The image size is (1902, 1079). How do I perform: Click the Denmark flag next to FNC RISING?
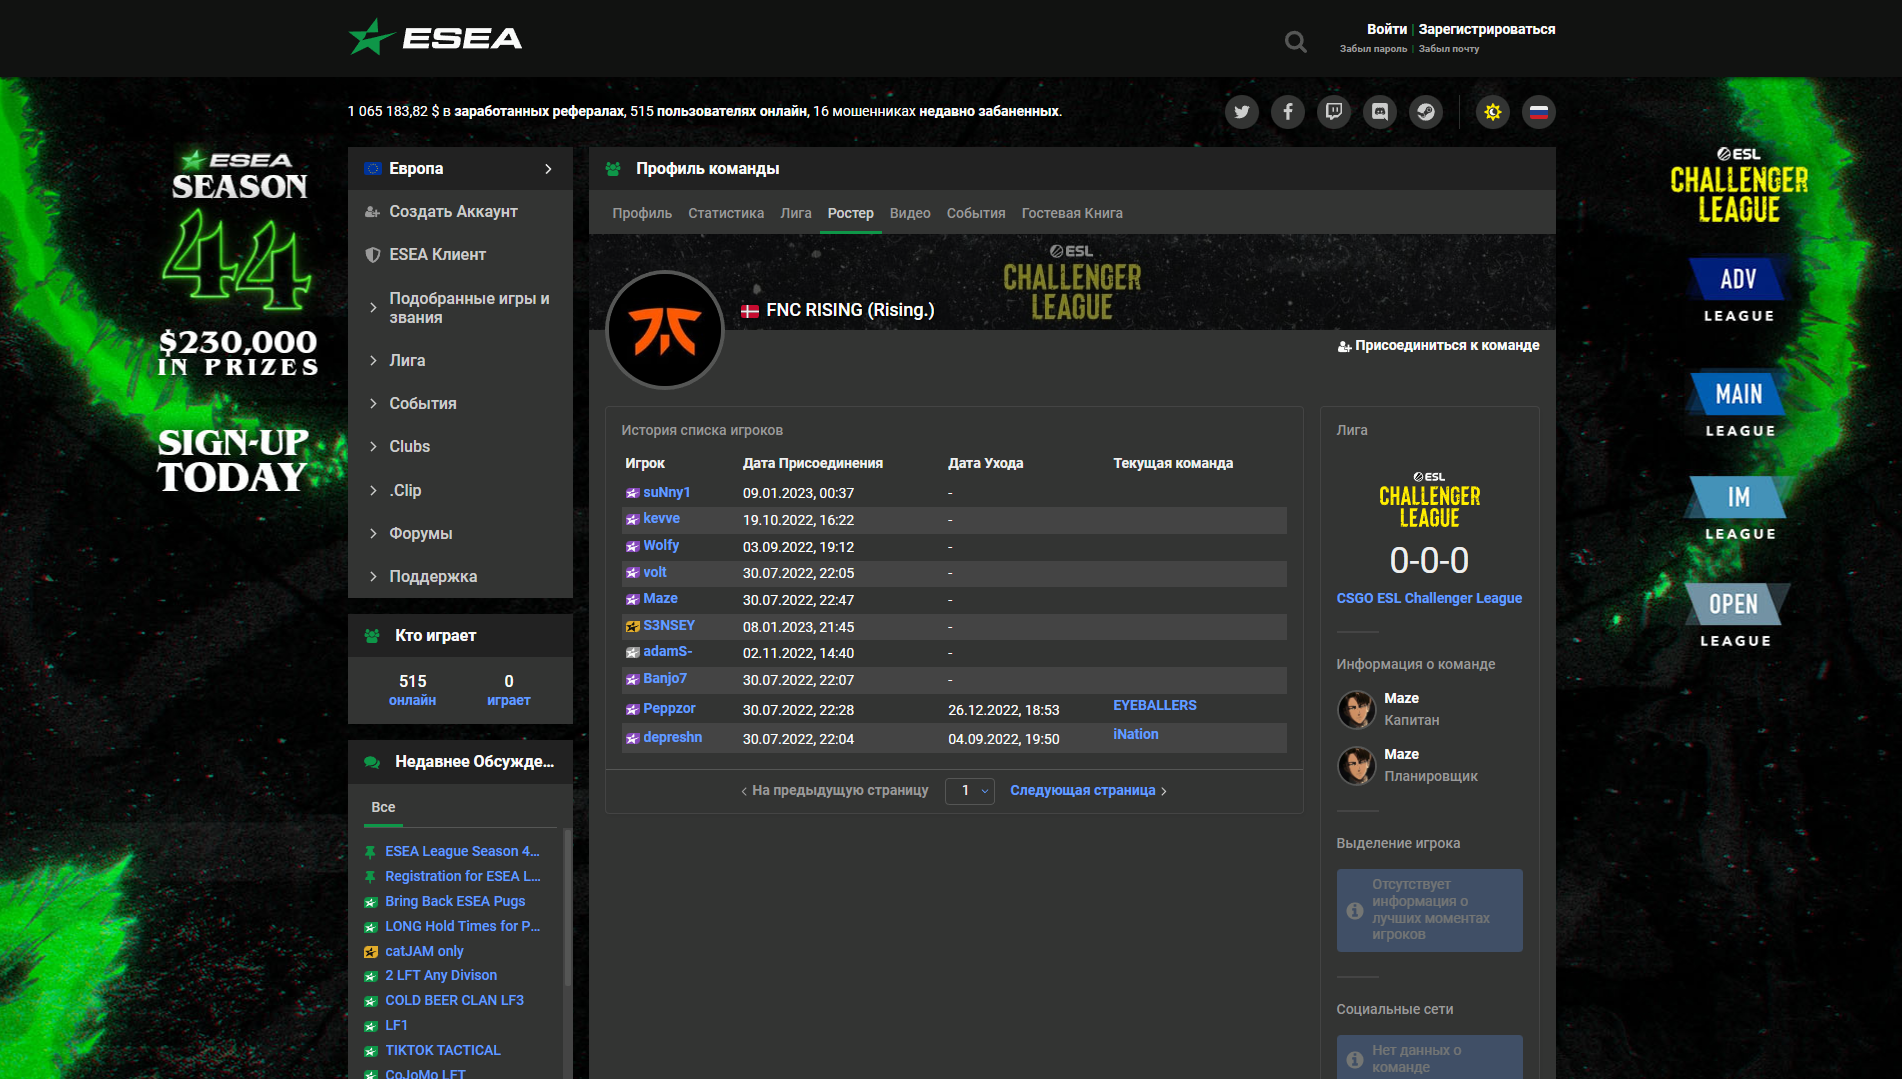tap(749, 311)
